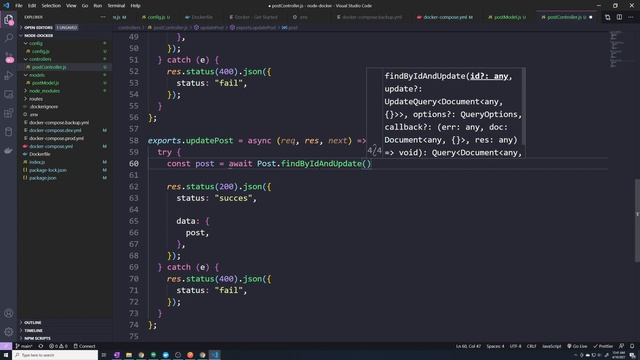The image size is (640, 360).
Task: Click the remote window indicator in status bar
Action: [6, 346]
